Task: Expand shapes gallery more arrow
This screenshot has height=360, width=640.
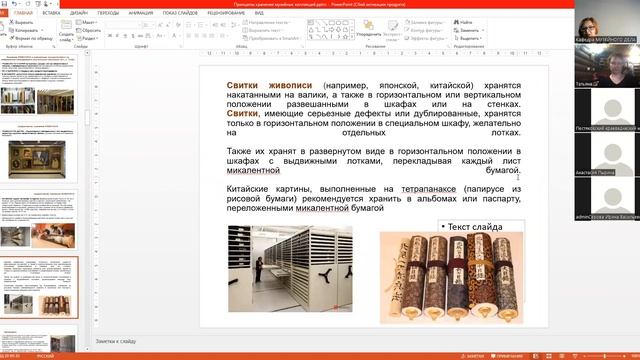Action: (x=352, y=38)
